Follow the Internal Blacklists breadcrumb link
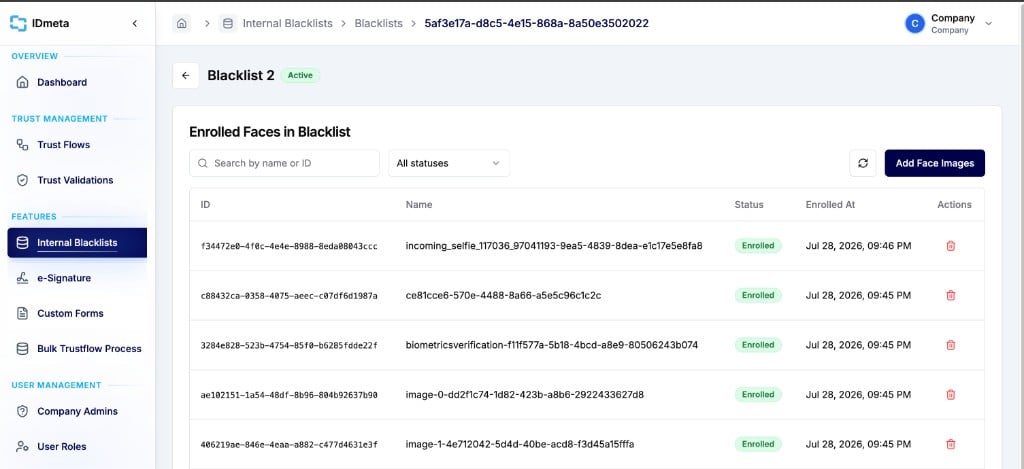This screenshot has width=1024, height=469. pos(287,24)
